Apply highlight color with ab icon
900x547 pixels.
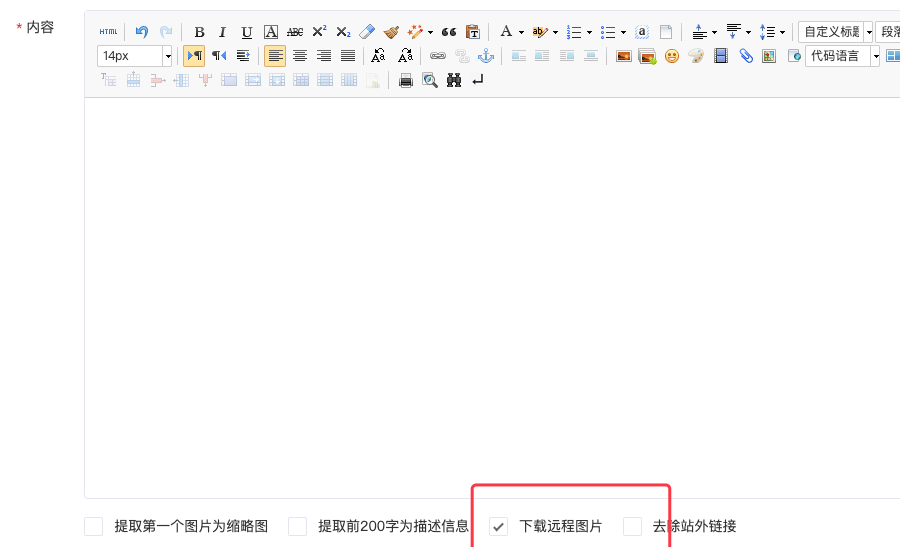coord(540,32)
